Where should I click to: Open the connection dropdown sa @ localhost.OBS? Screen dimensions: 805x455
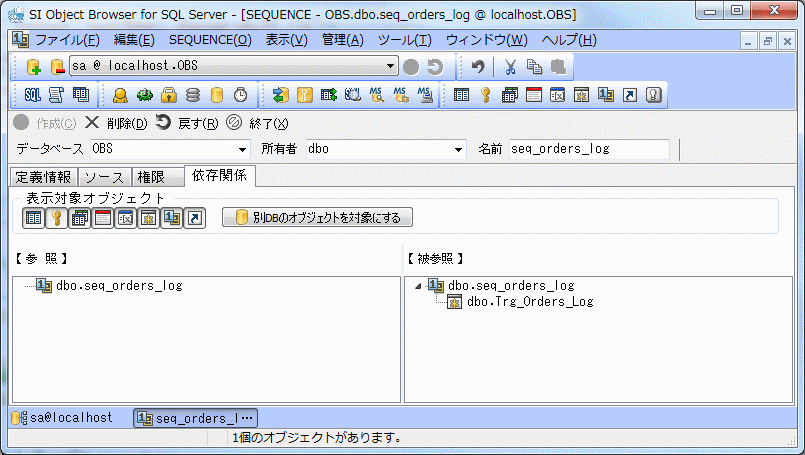391,67
